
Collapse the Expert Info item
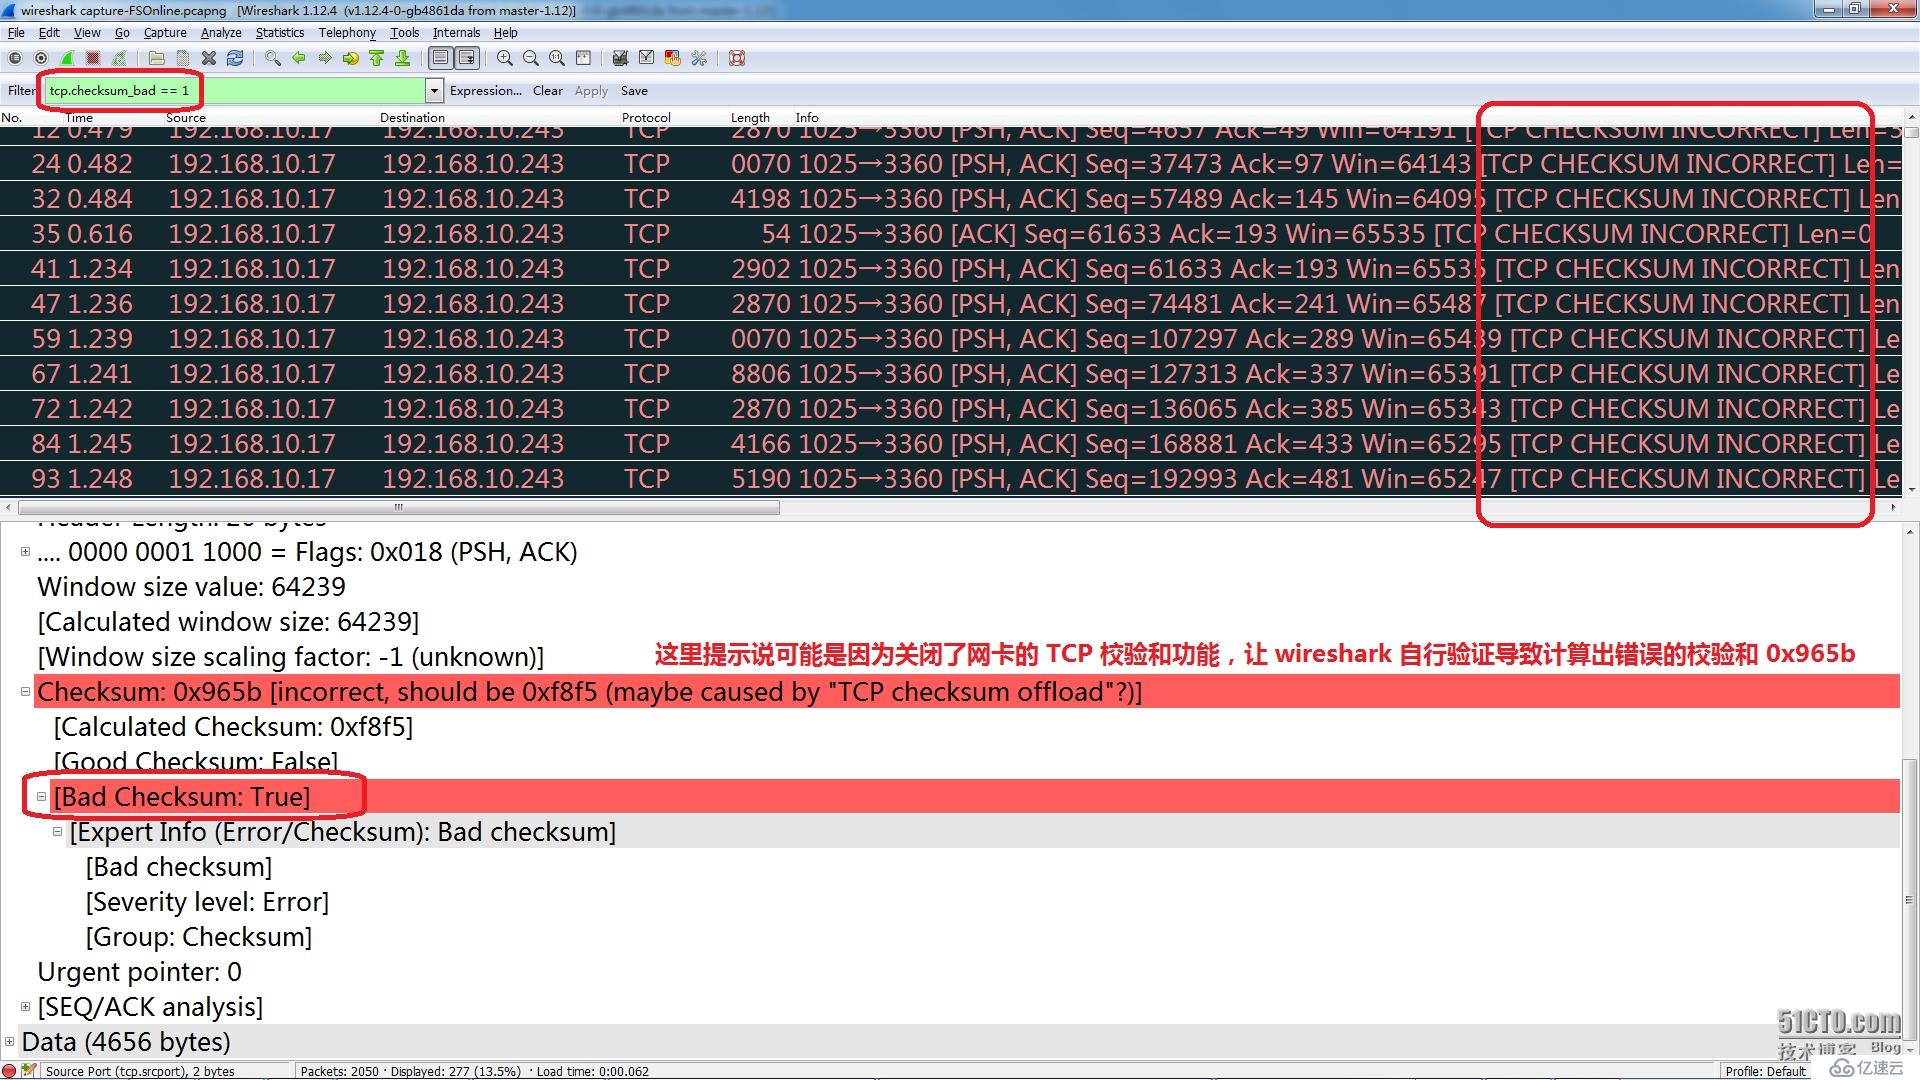point(57,831)
